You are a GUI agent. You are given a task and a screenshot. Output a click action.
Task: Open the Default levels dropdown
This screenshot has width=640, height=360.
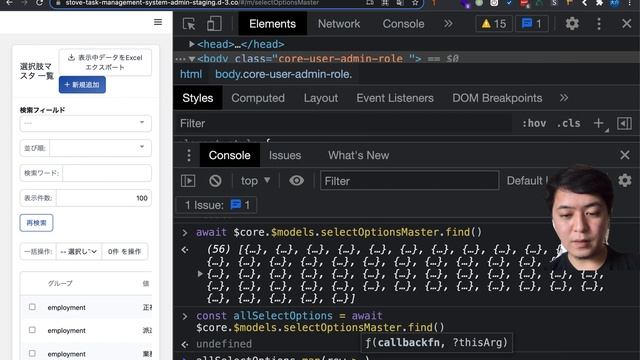coord(527,181)
